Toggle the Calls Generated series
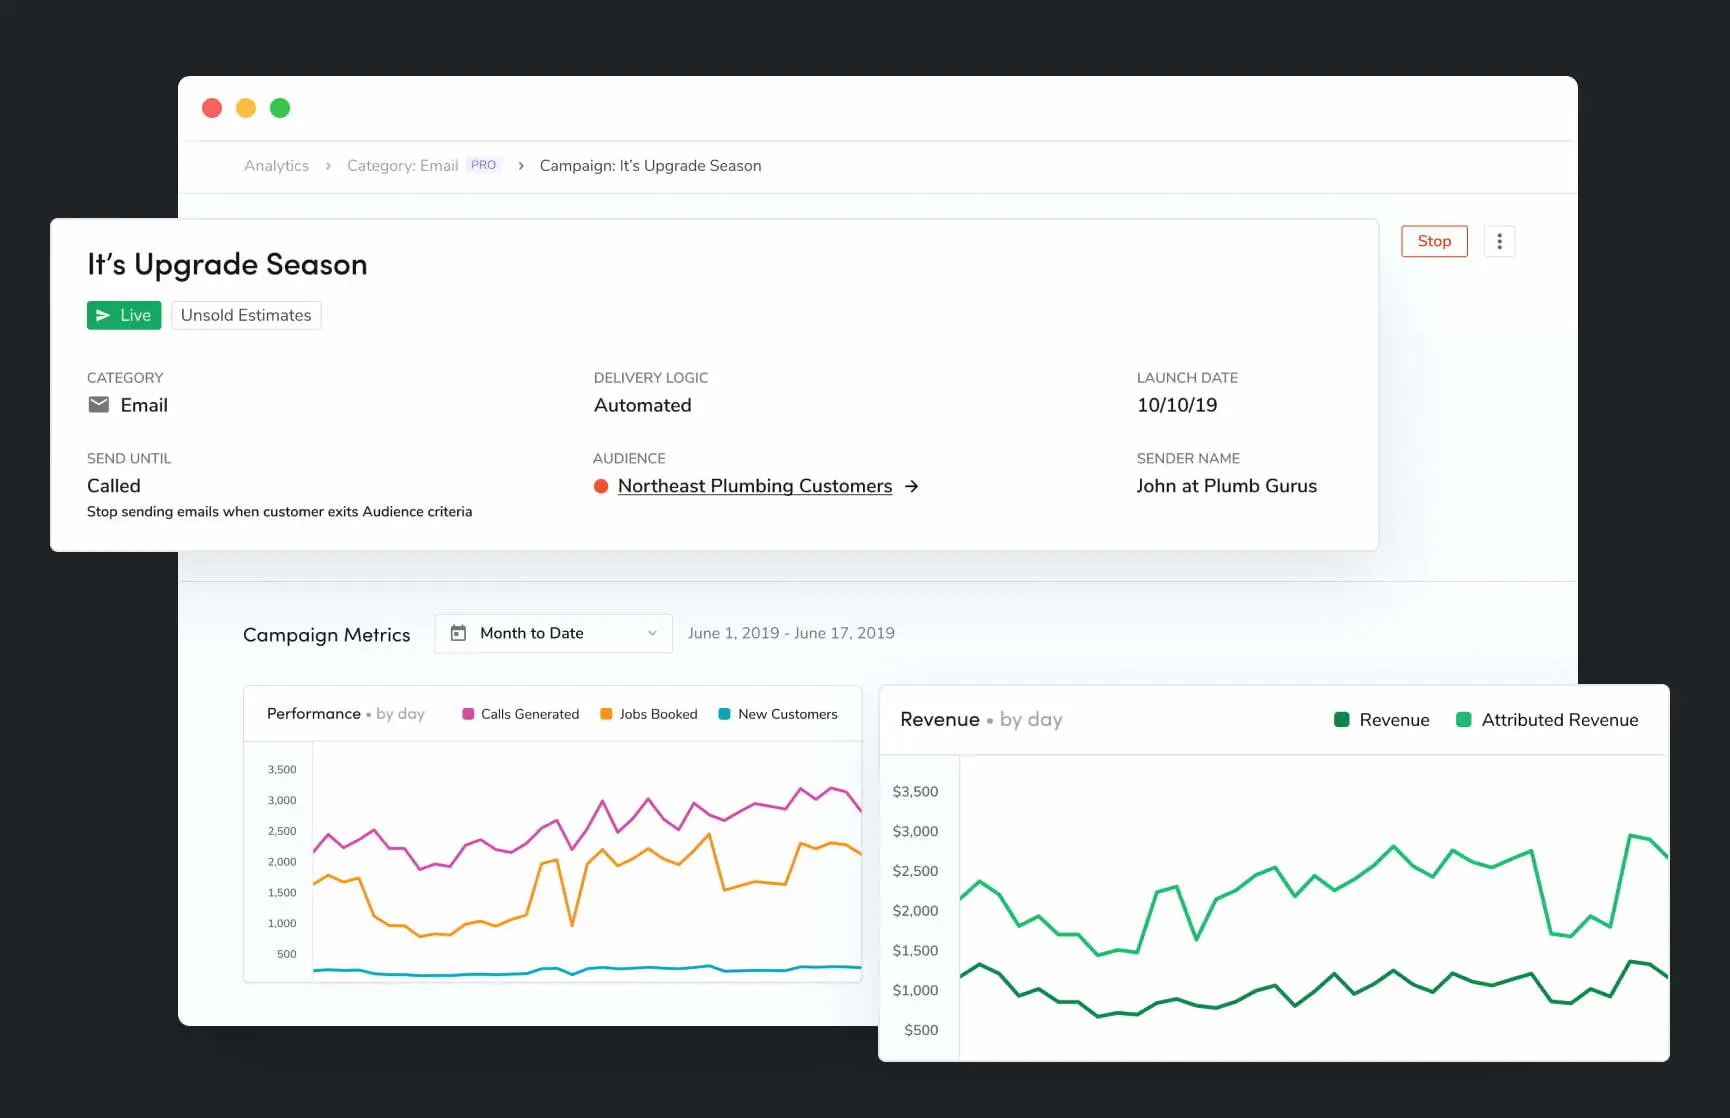 click(x=520, y=714)
